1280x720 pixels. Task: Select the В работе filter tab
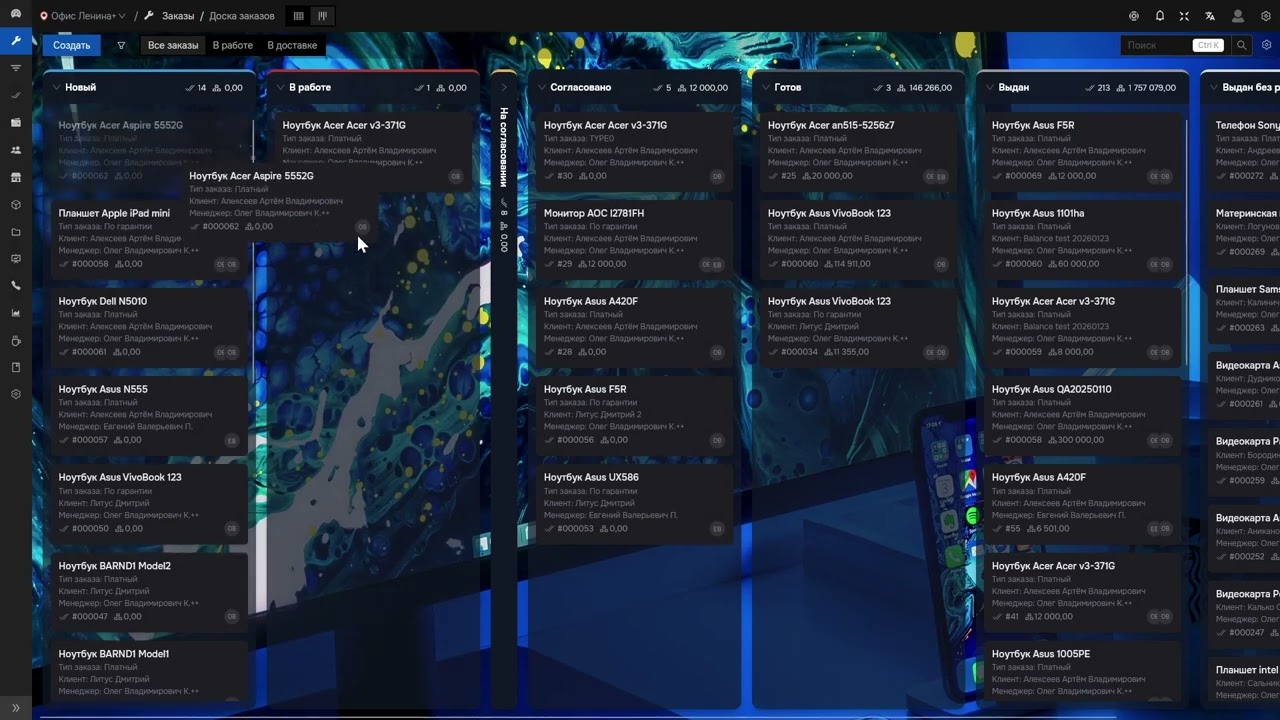click(233, 45)
